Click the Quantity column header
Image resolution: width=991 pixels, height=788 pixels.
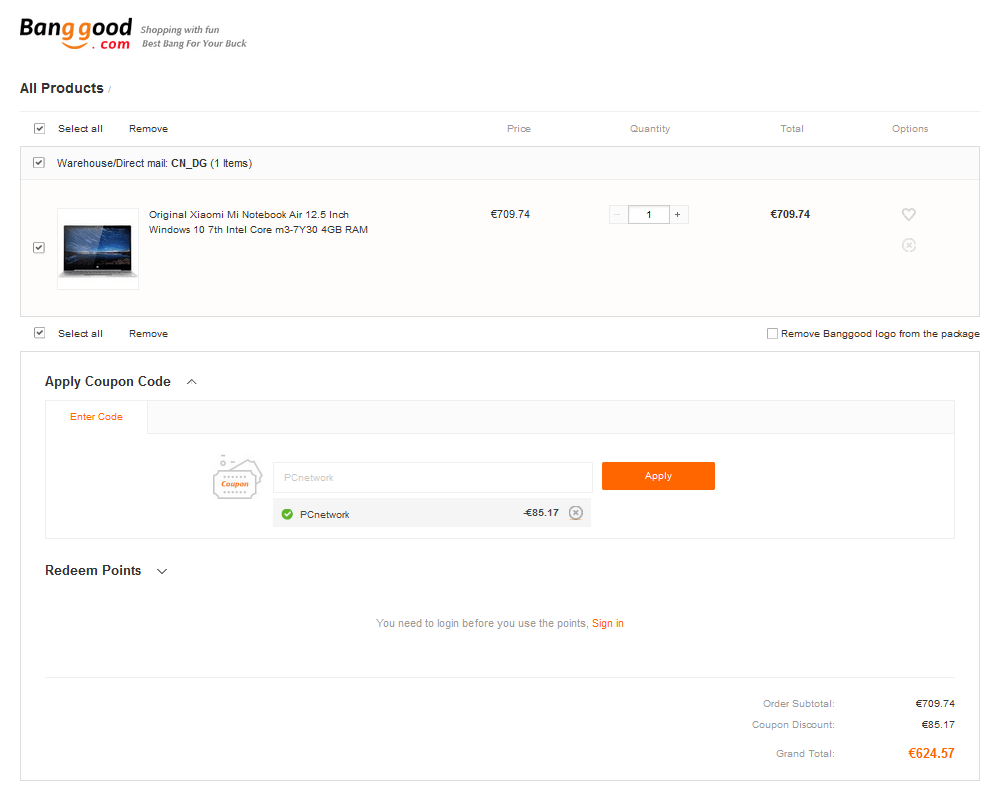pyautogui.click(x=650, y=128)
